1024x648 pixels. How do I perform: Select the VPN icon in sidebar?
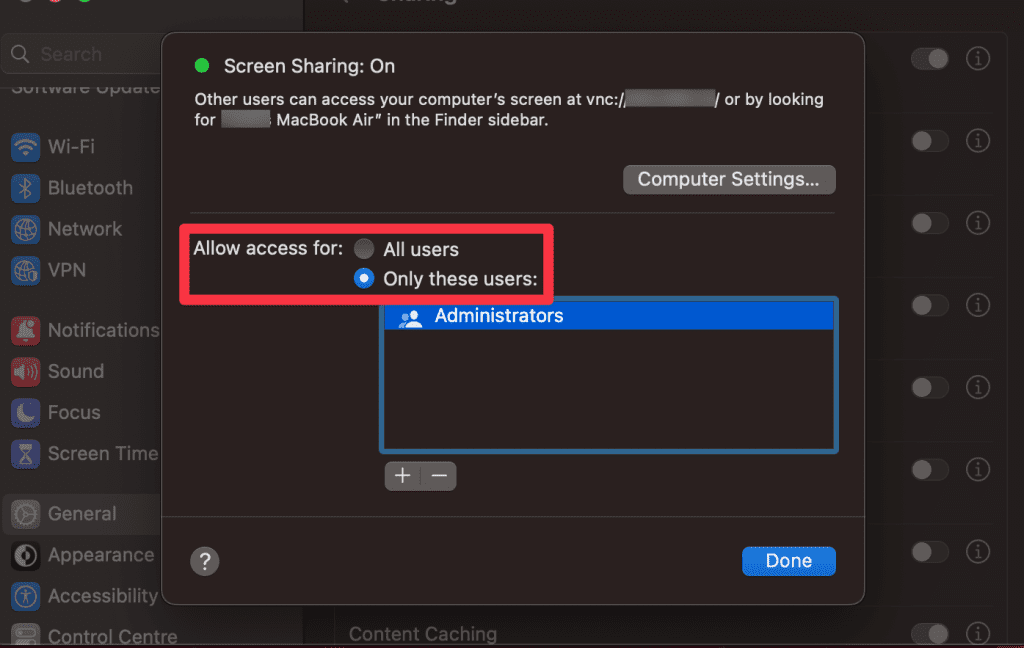tap(25, 270)
